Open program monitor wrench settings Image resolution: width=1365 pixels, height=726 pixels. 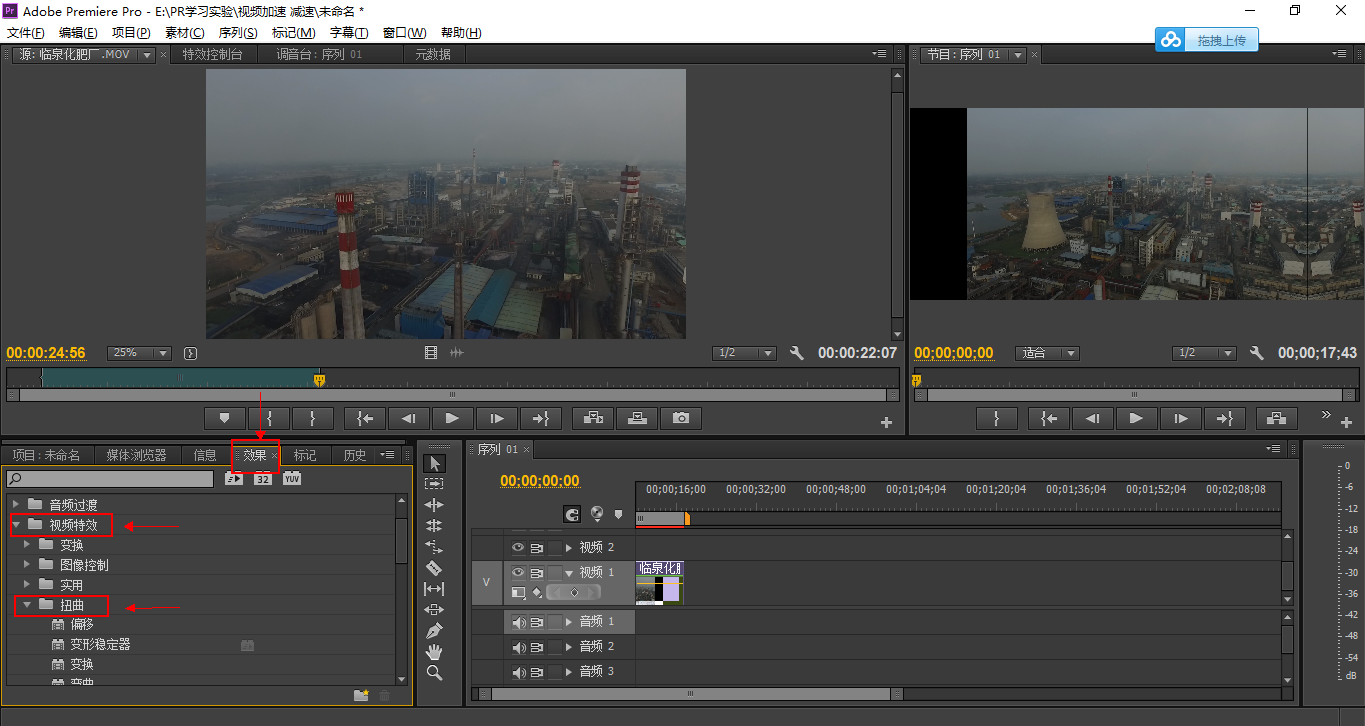tap(1257, 353)
